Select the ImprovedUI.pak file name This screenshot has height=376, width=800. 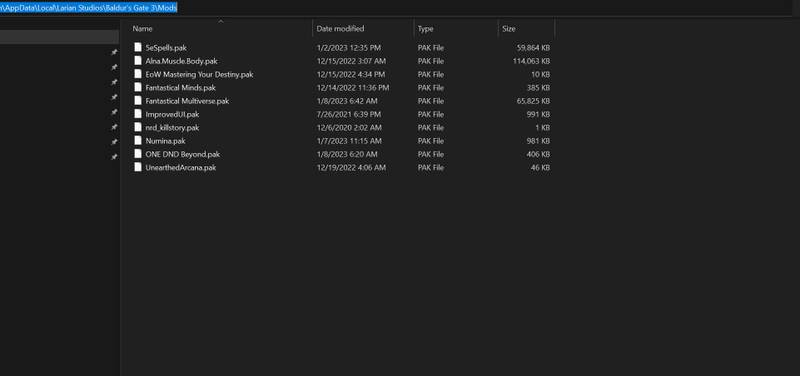[172, 114]
